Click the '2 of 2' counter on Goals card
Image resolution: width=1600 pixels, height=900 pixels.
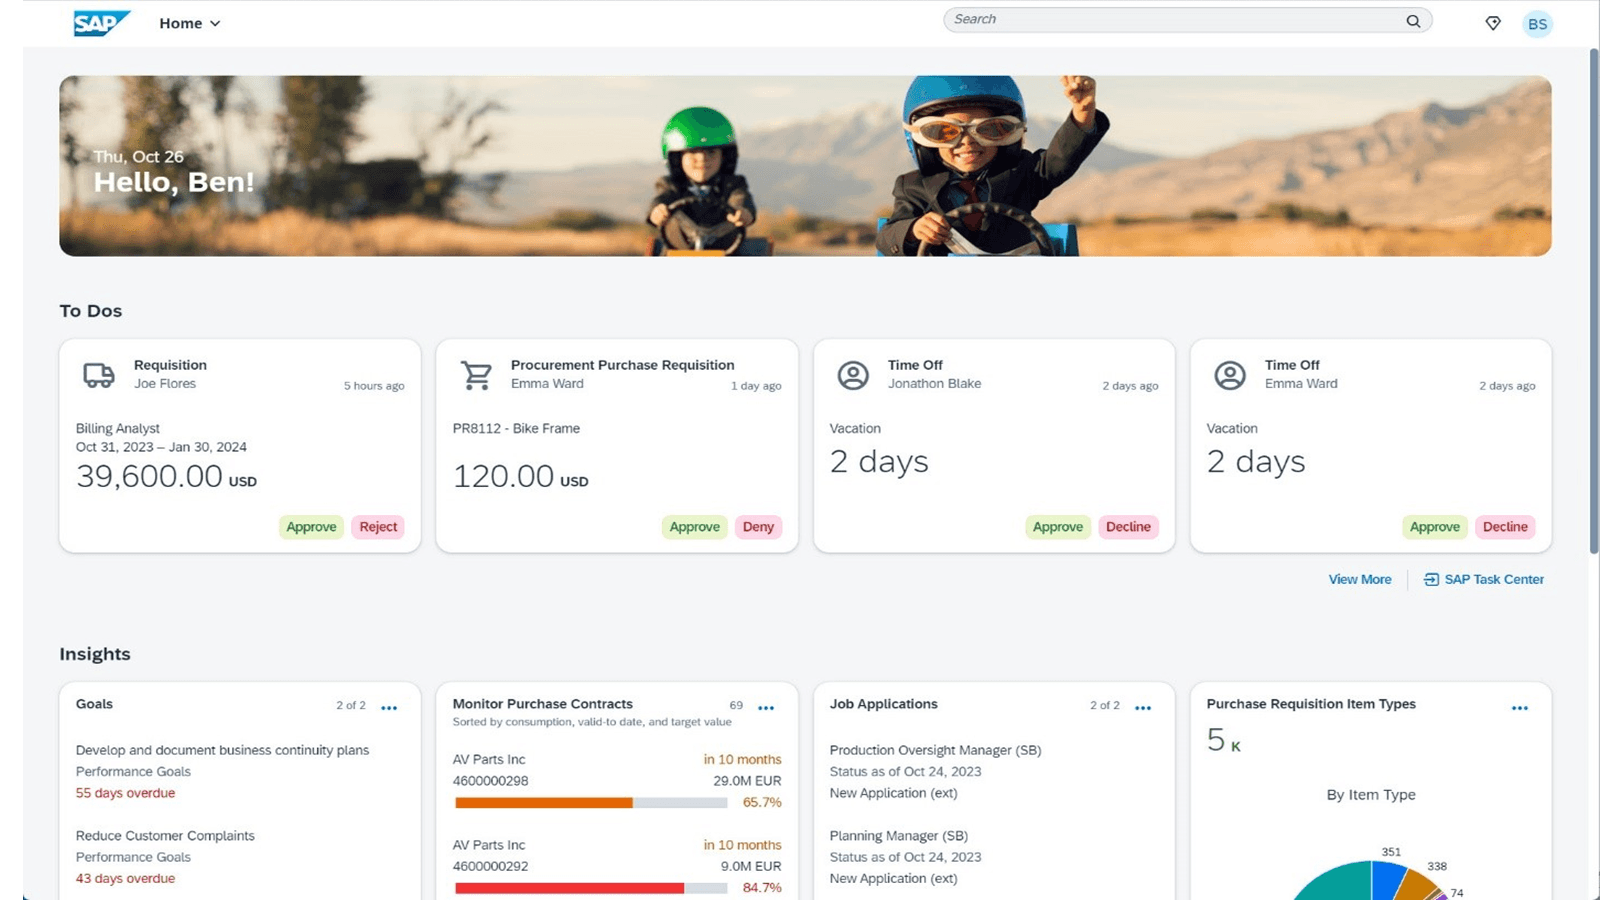[351, 705]
